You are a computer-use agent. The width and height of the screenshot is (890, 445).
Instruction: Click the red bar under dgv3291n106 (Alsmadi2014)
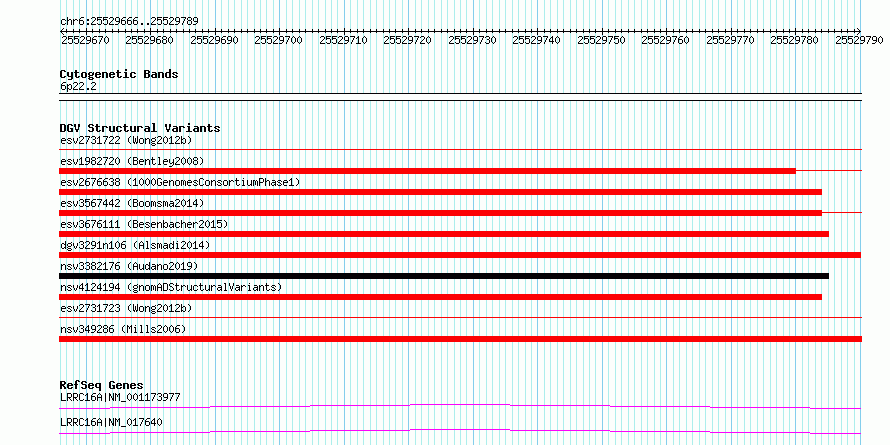[x=460, y=255]
